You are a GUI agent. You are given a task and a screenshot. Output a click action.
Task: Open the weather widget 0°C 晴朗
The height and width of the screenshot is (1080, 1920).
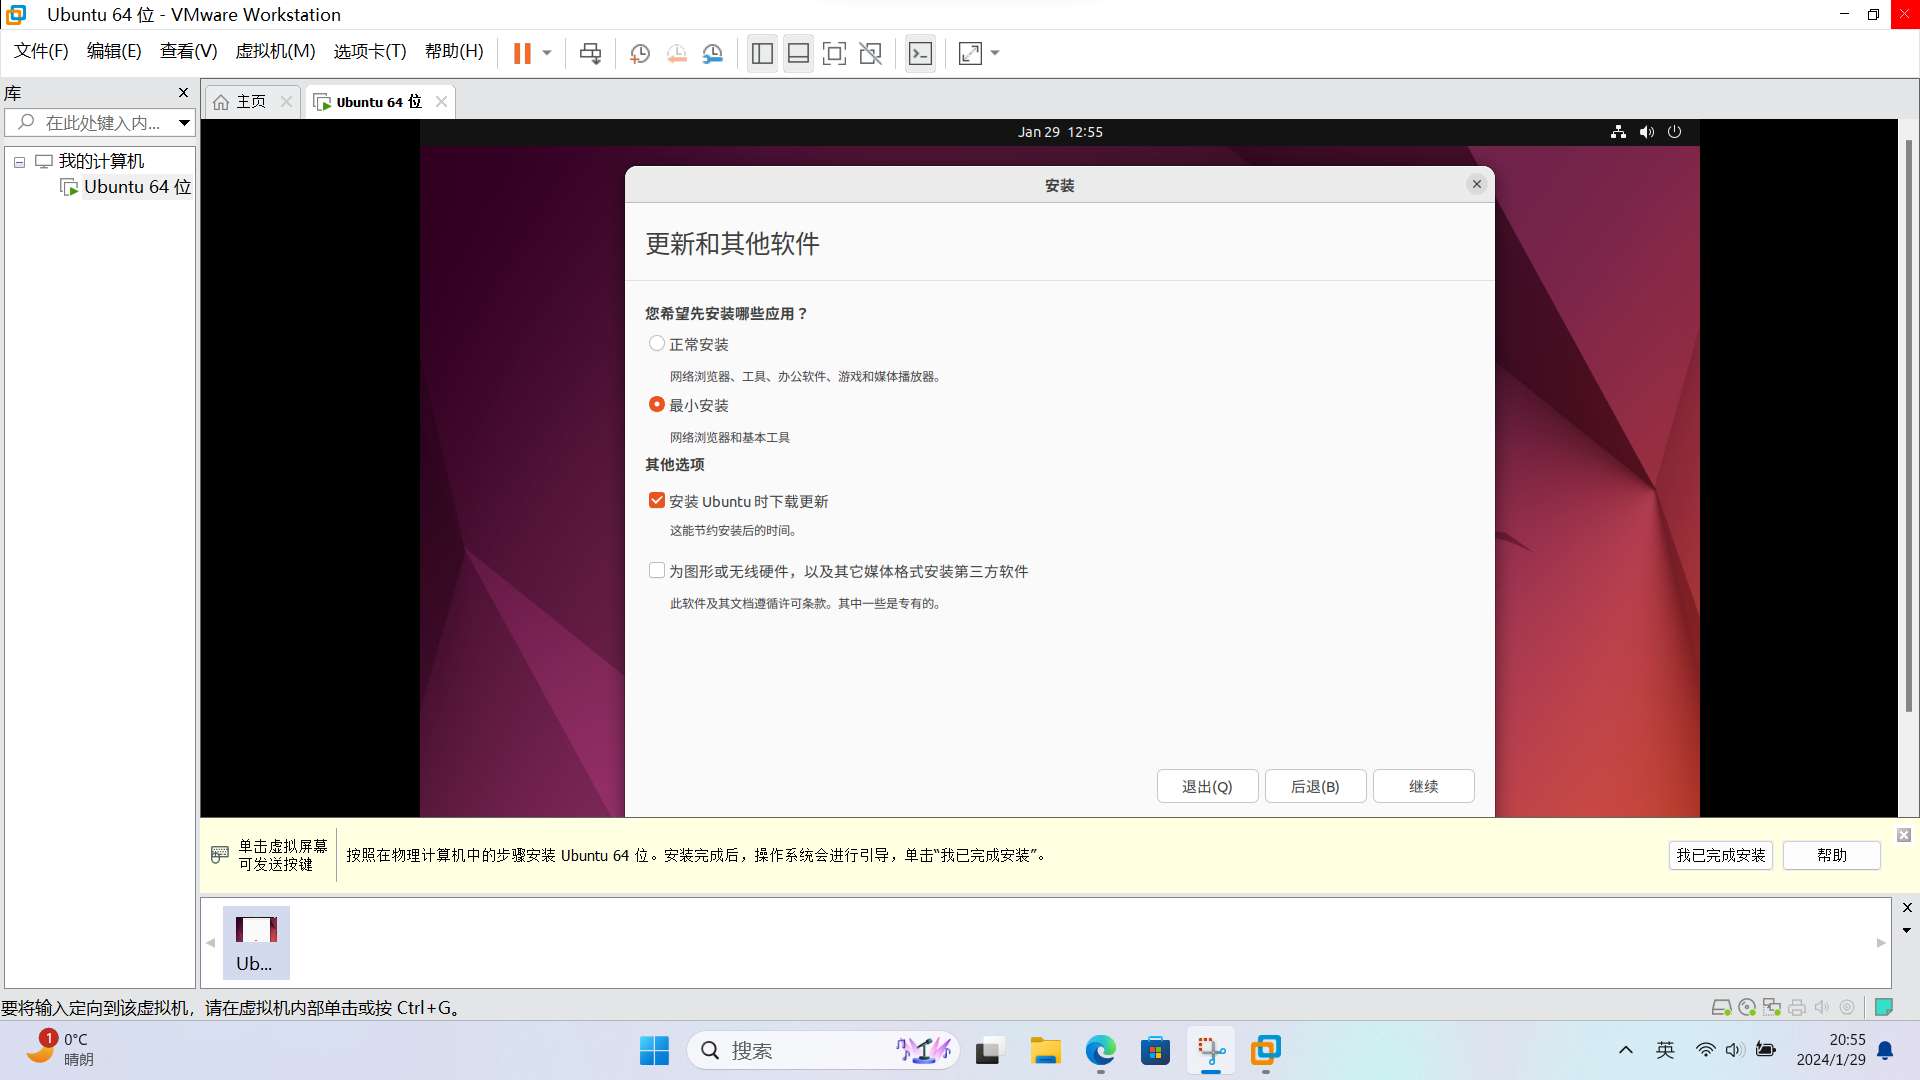(60, 1050)
